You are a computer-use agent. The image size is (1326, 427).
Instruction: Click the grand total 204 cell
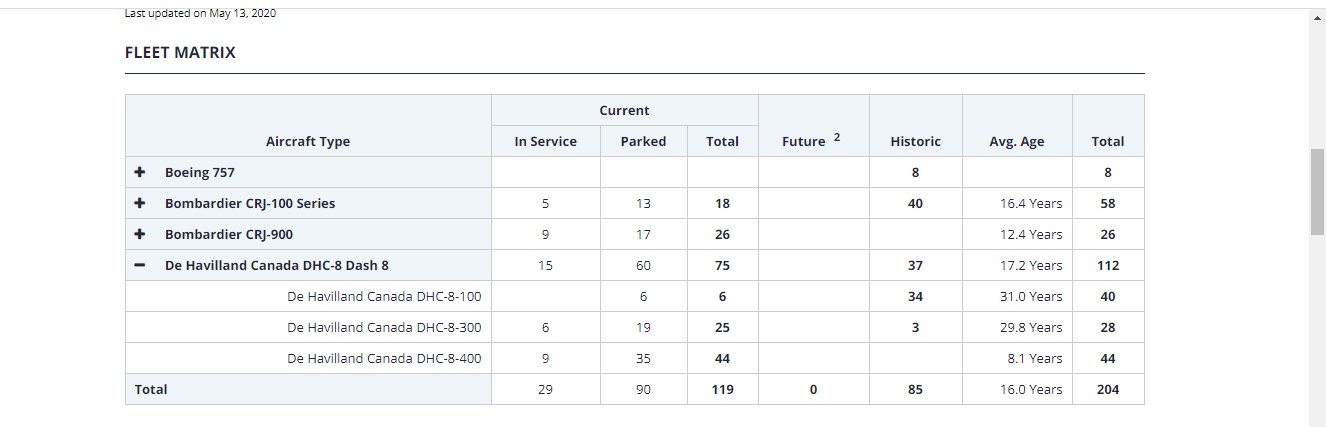(x=1108, y=389)
